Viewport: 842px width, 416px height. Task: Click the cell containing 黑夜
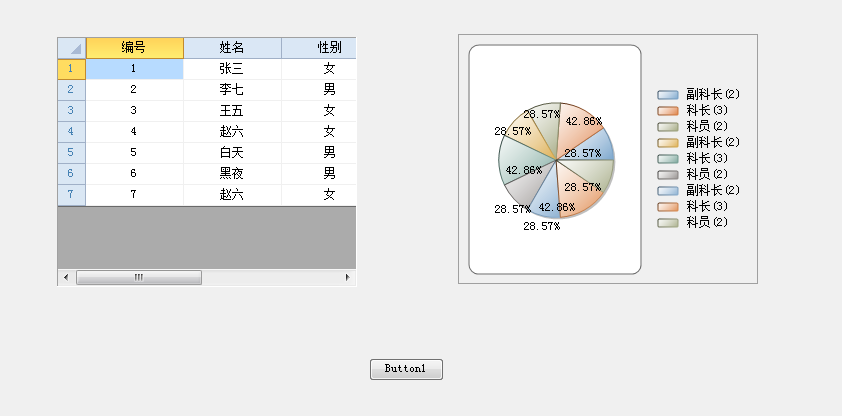(233, 174)
